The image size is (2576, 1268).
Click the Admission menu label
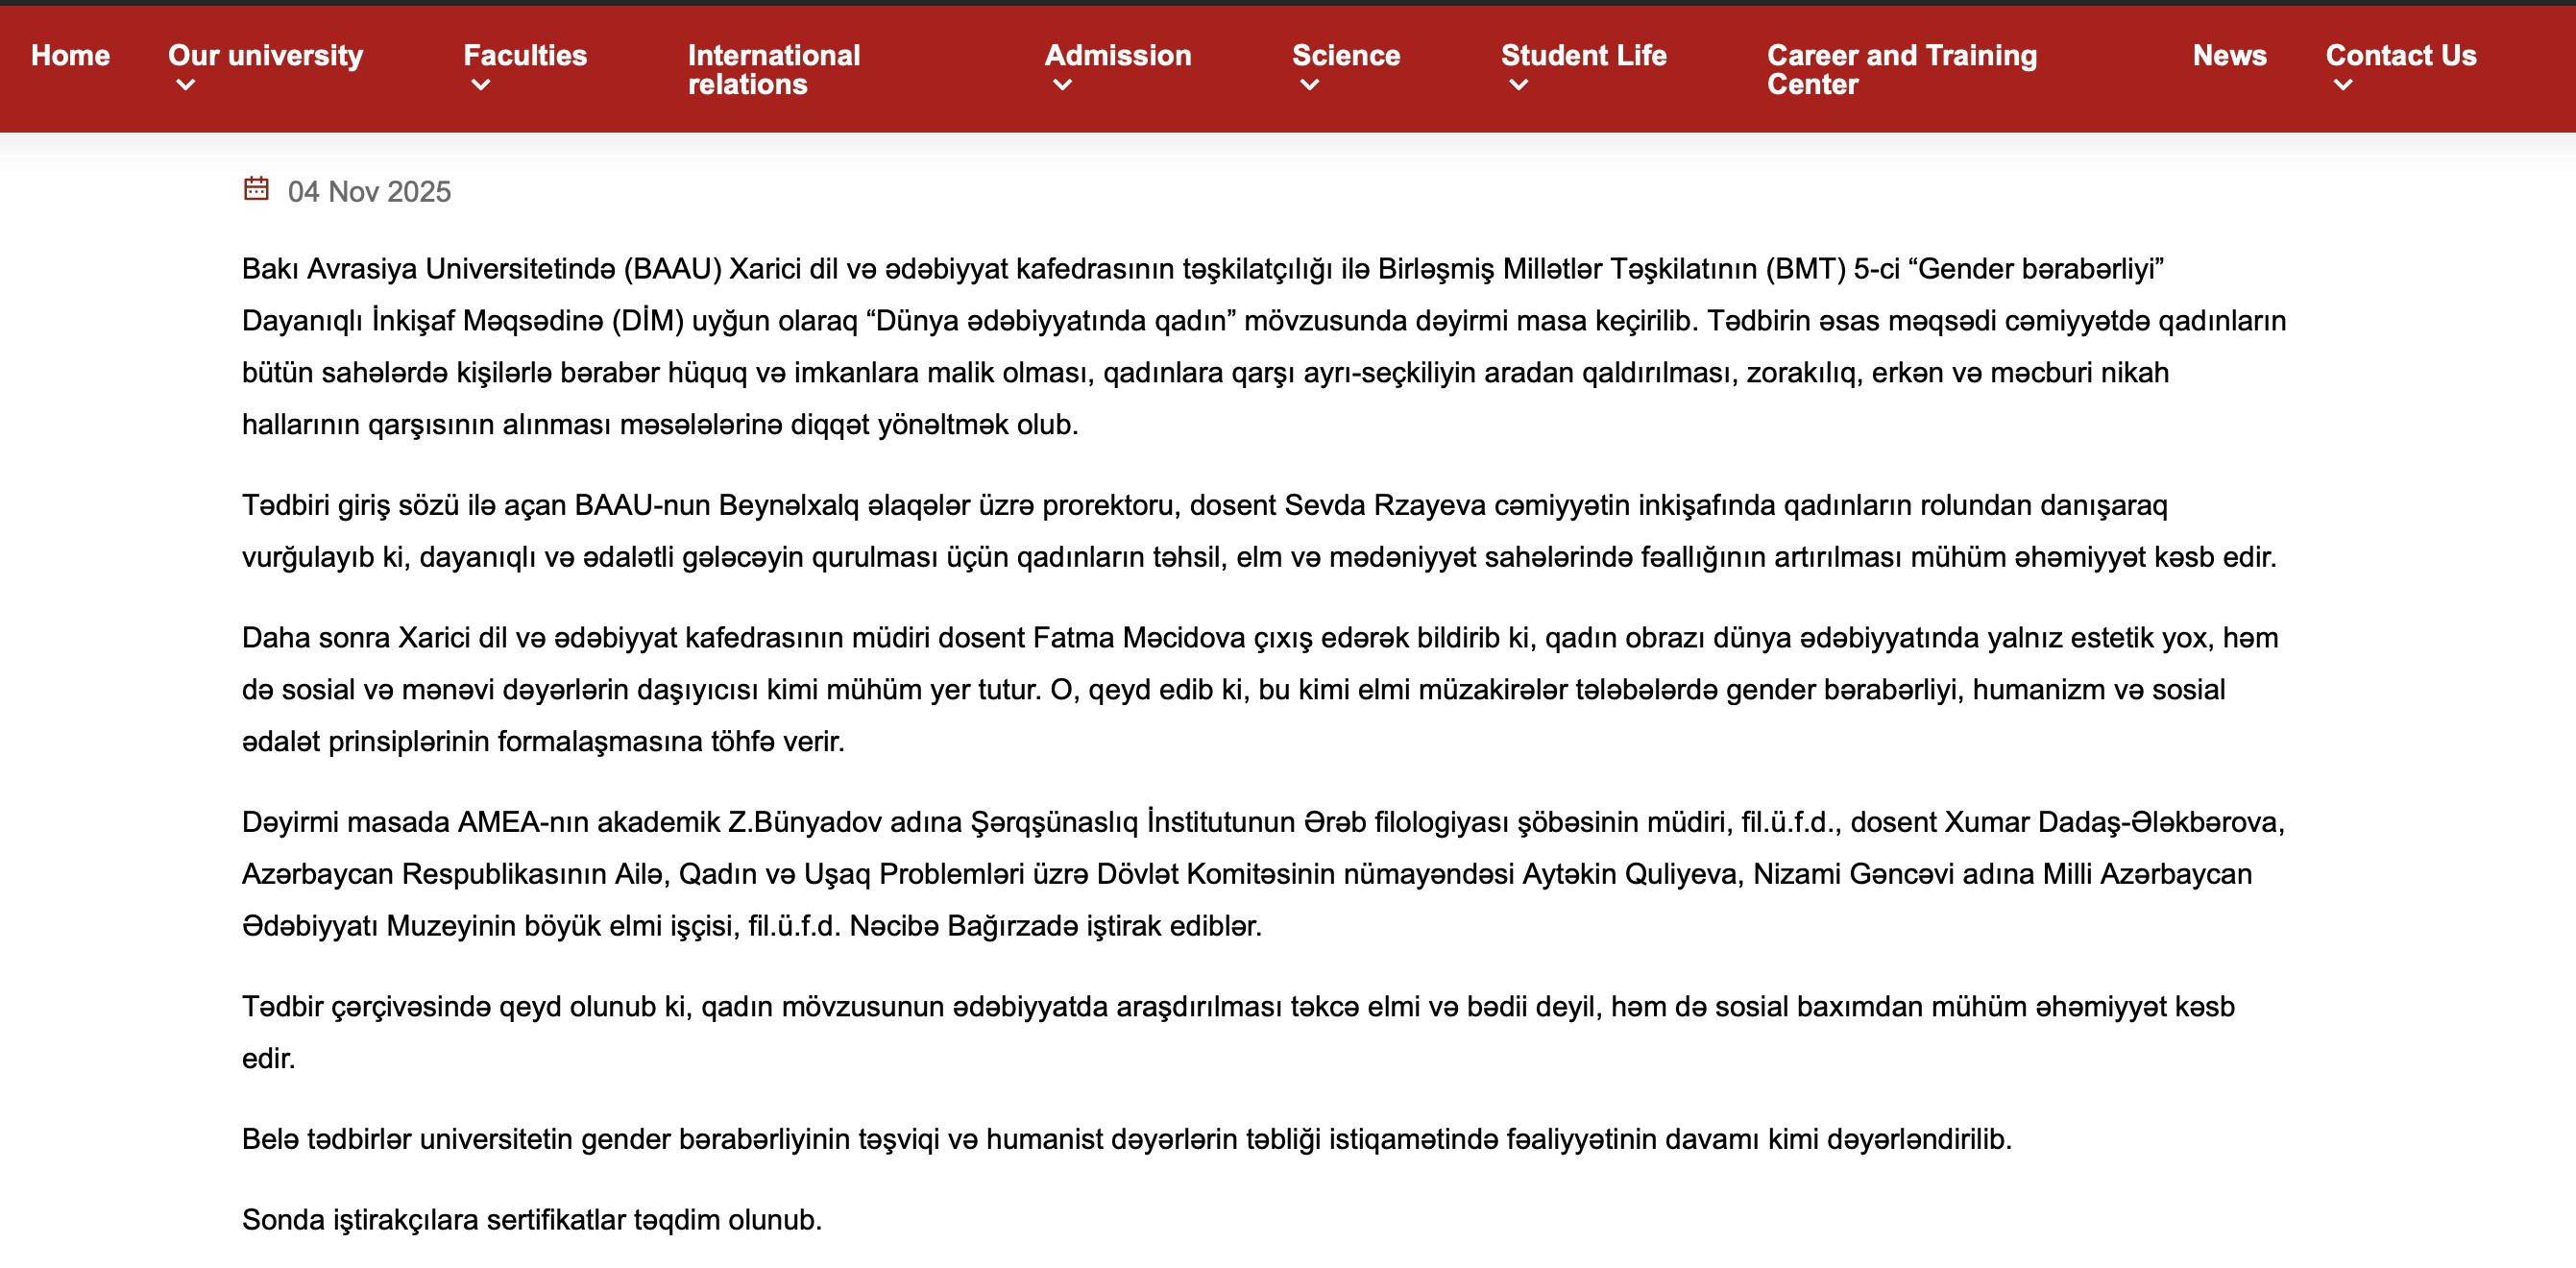[1117, 56]
